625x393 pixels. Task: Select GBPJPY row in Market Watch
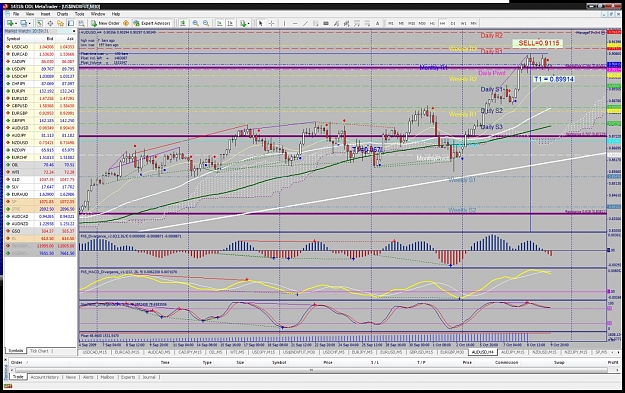click(x=40, y=120)
